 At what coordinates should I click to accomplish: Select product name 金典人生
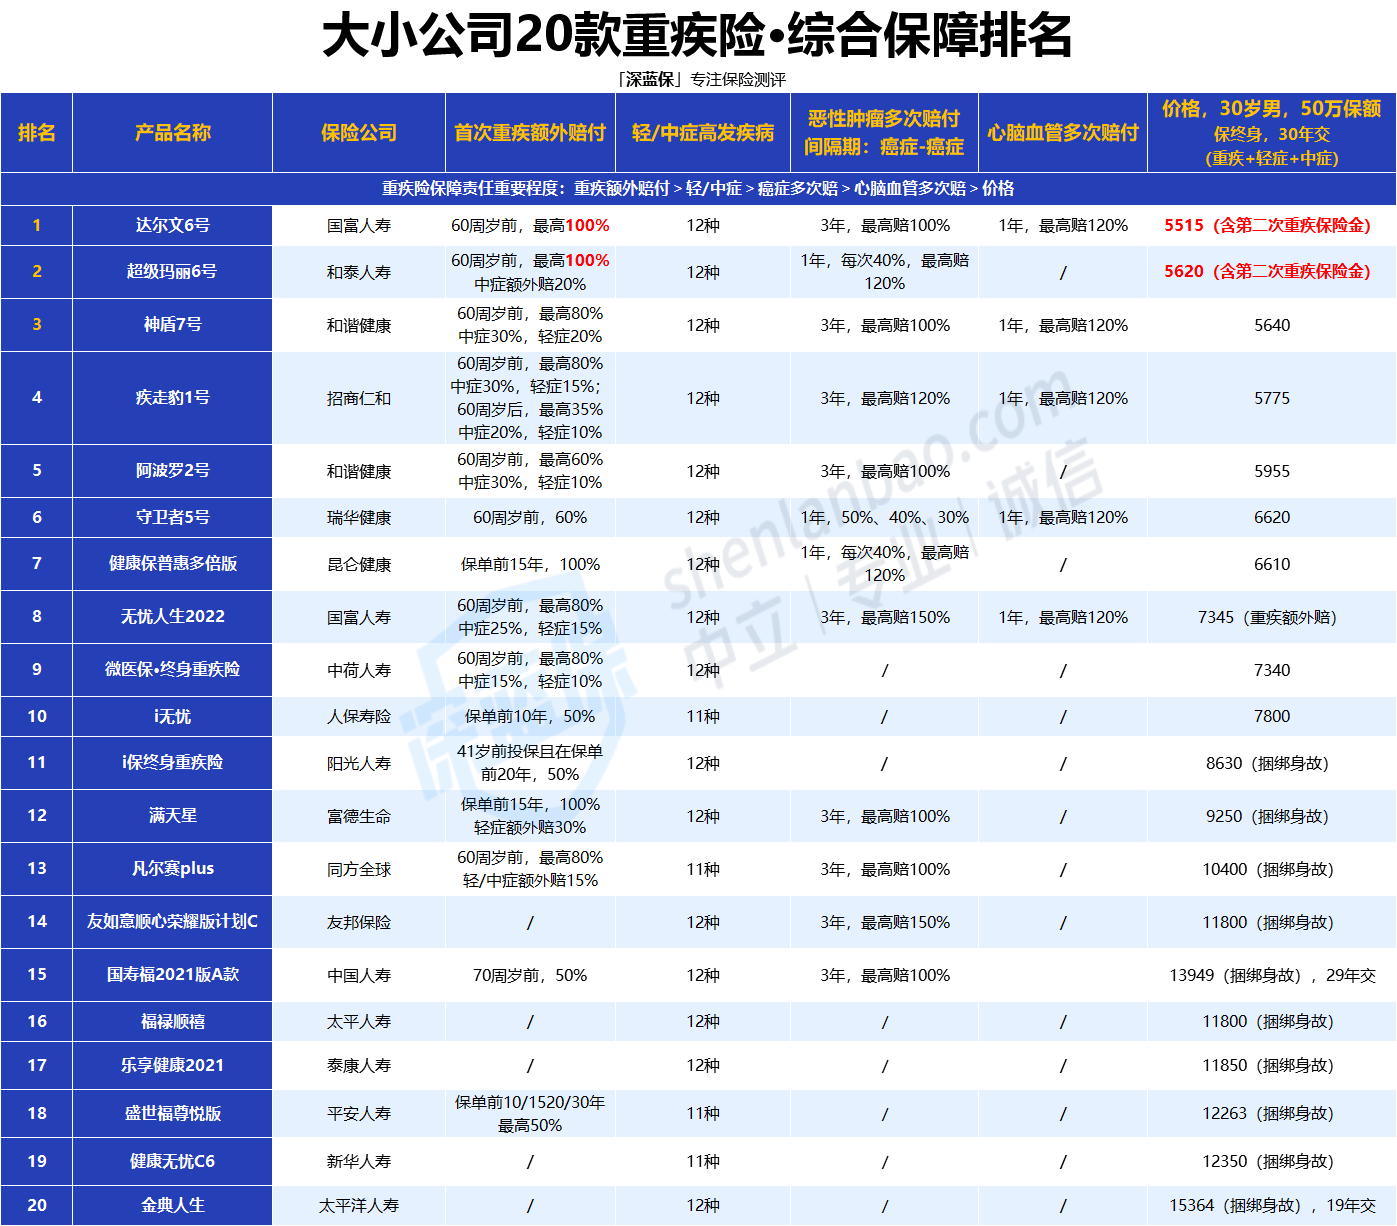pos(173,1205)
